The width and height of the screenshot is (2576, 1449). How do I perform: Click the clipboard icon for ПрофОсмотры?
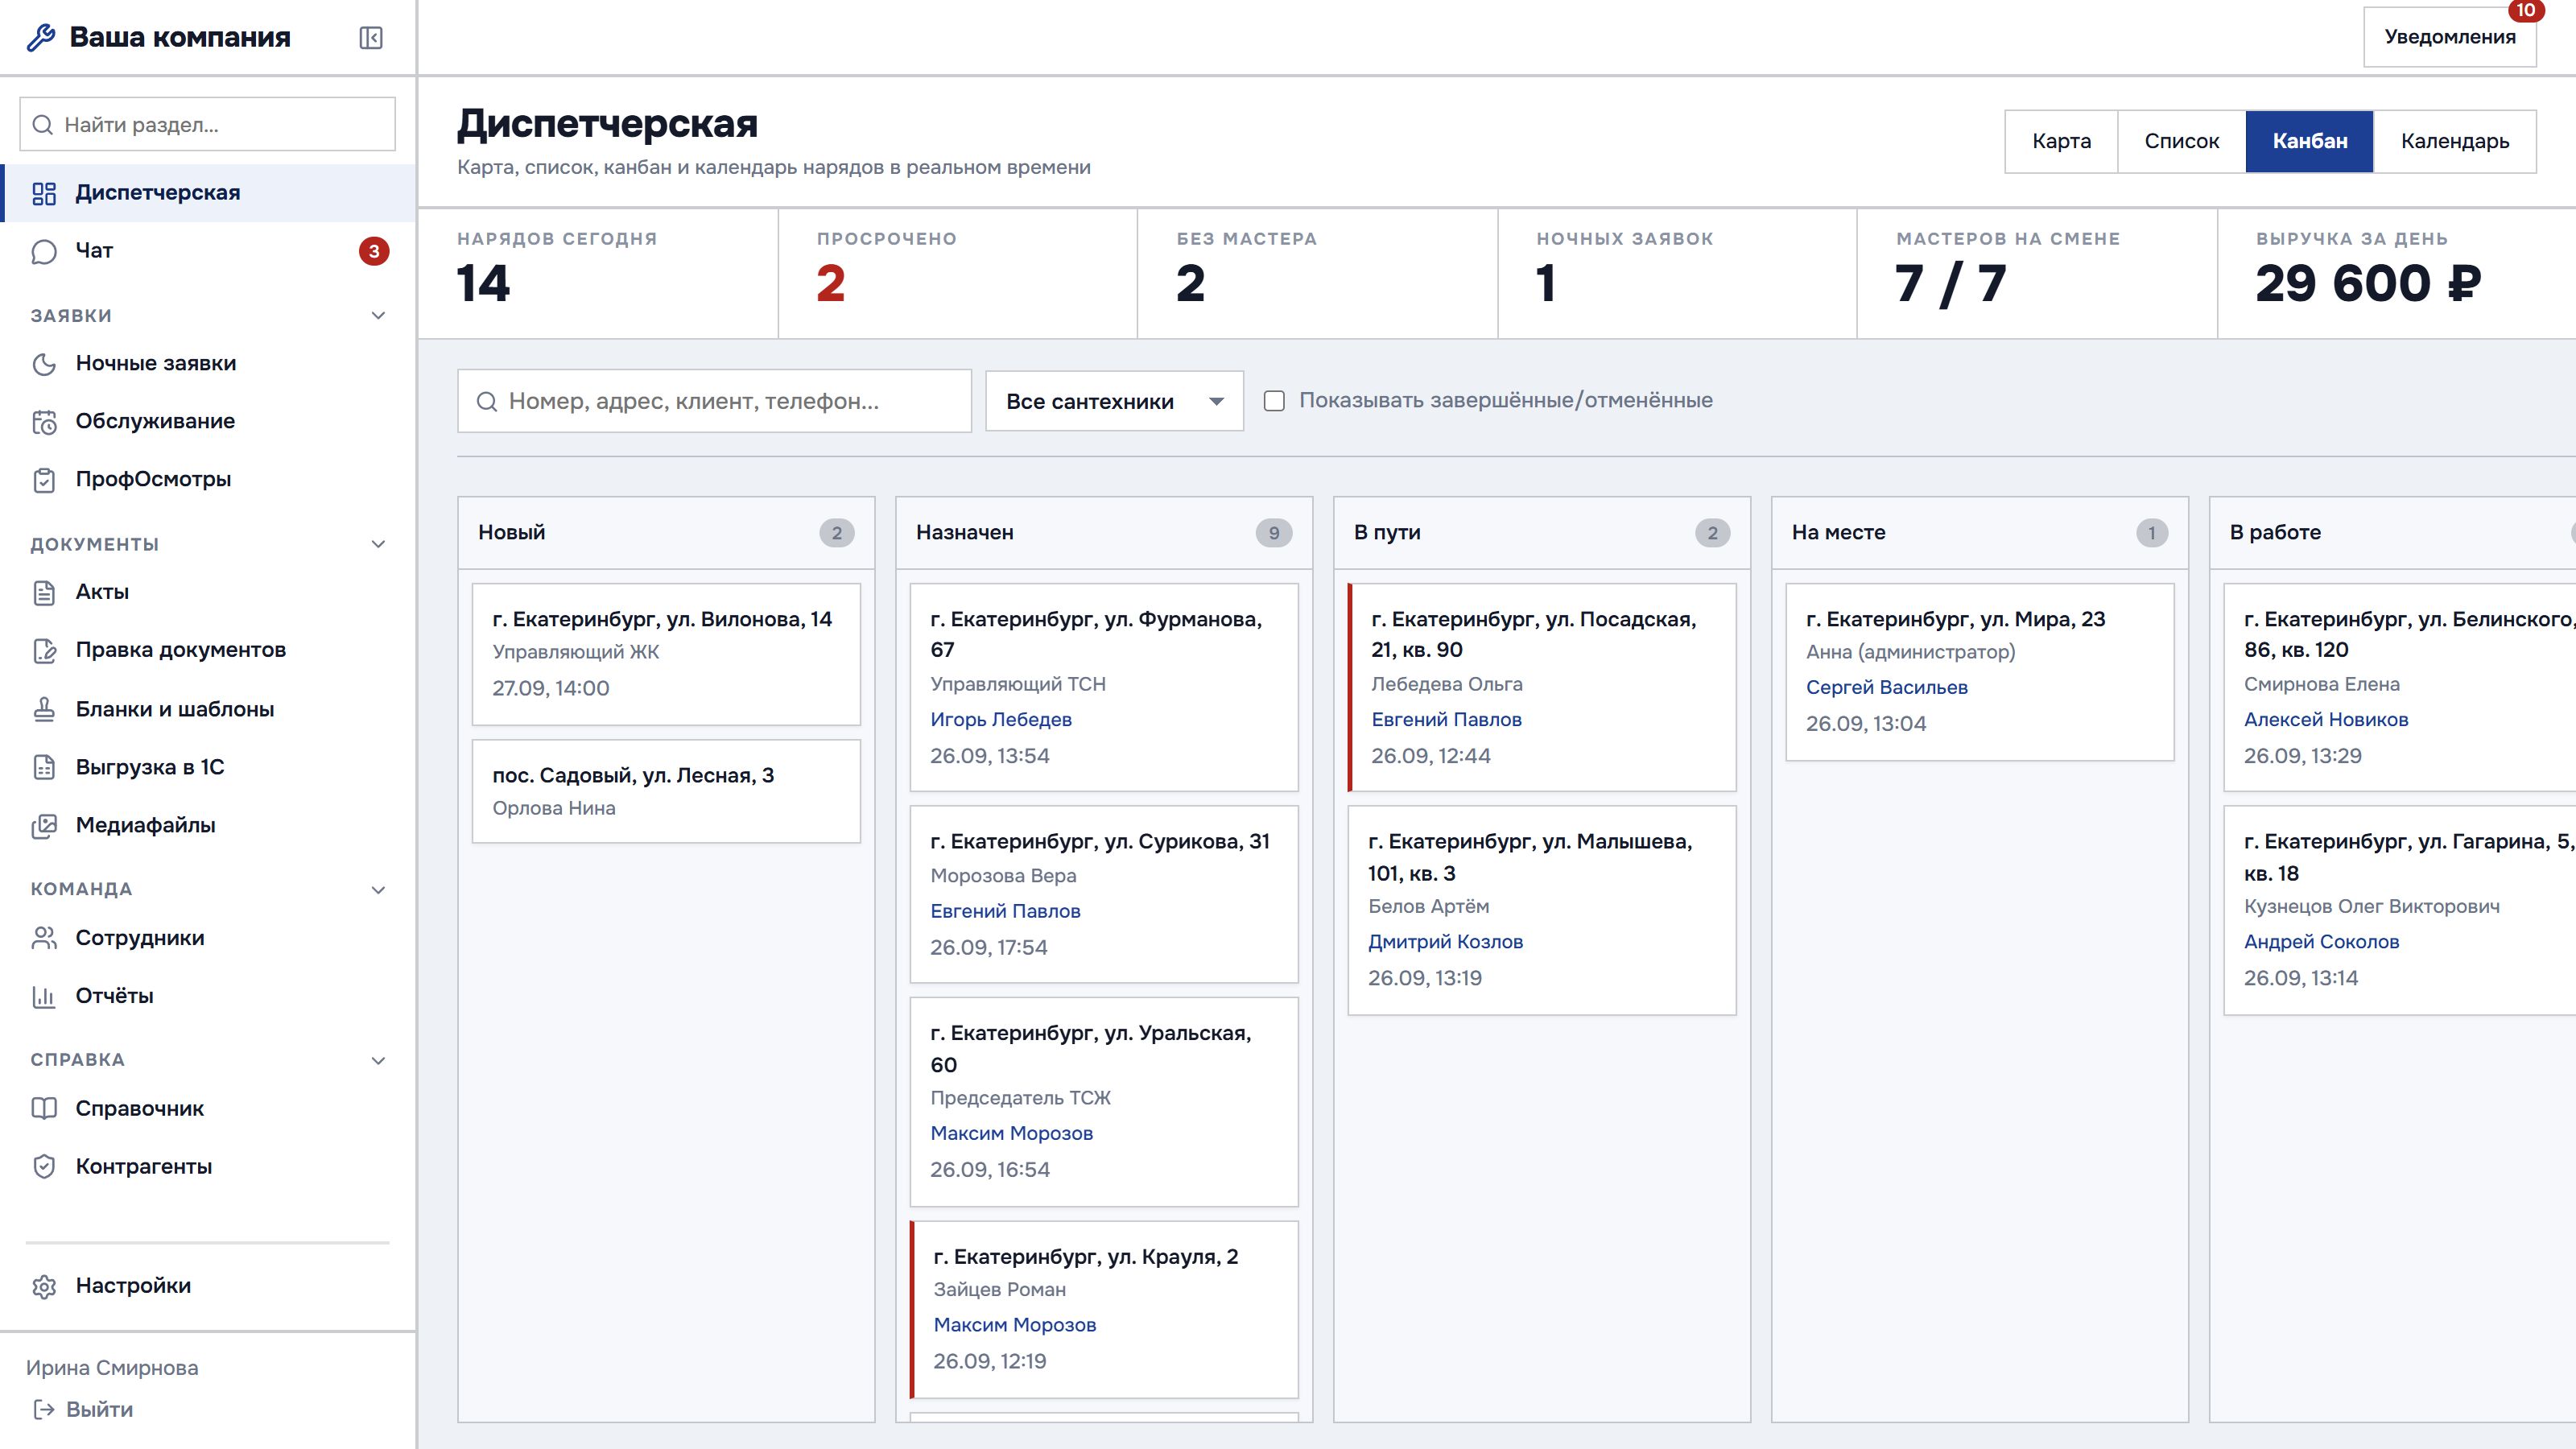point(44,480)
